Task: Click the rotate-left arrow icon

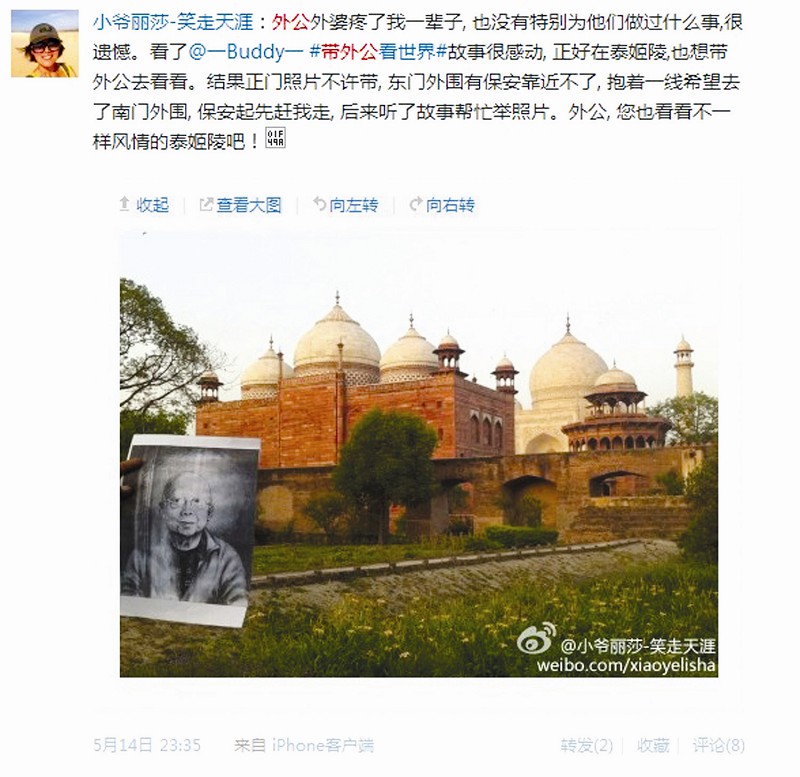Action: point(319,204)
